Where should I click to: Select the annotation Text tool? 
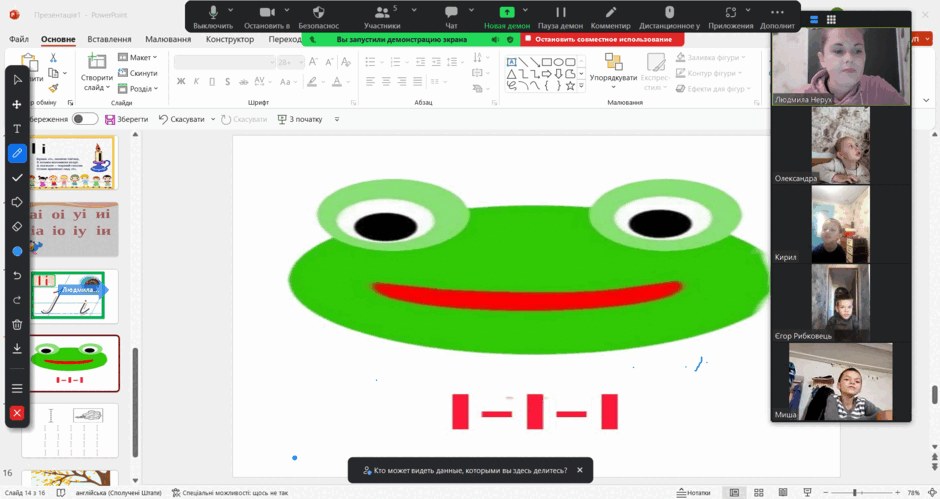[17, 129]
